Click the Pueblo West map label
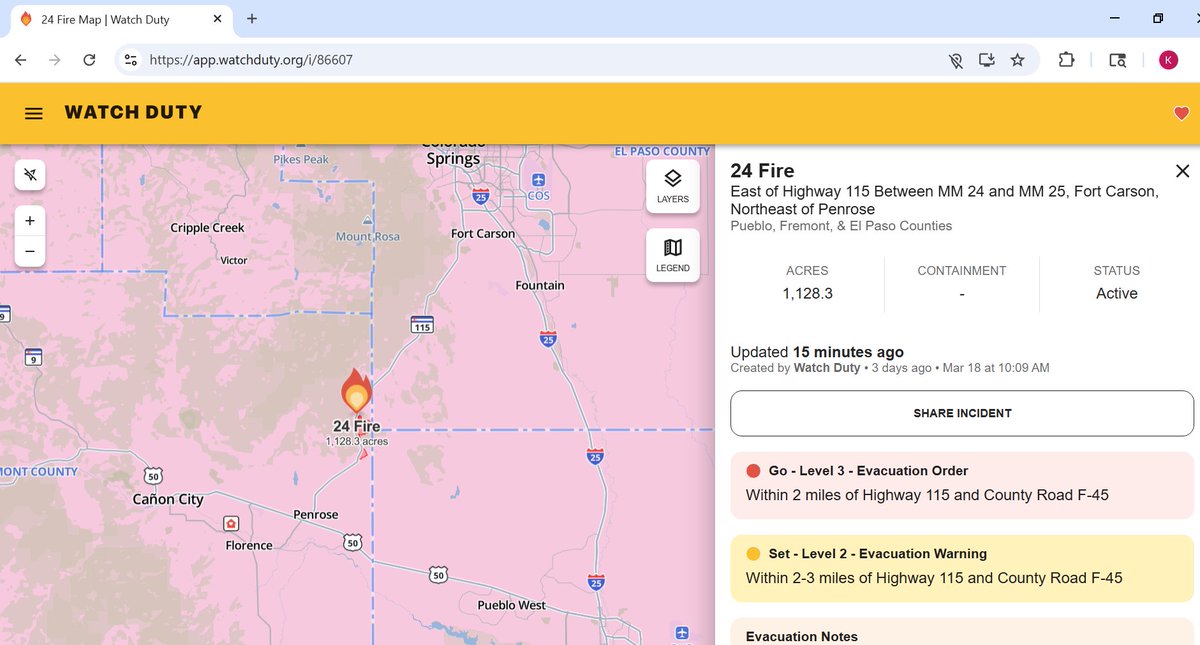 (x=511, y=605)
